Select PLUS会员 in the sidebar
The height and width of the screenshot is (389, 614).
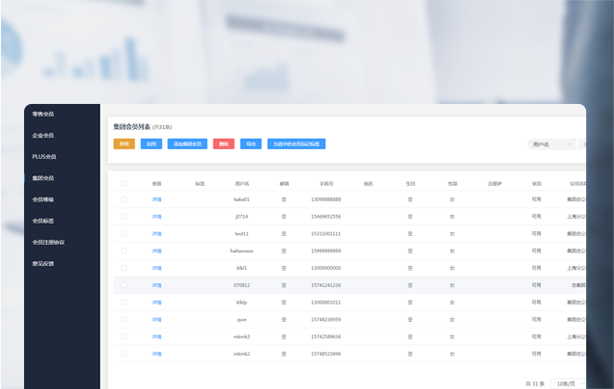click(x=44, y=156)
